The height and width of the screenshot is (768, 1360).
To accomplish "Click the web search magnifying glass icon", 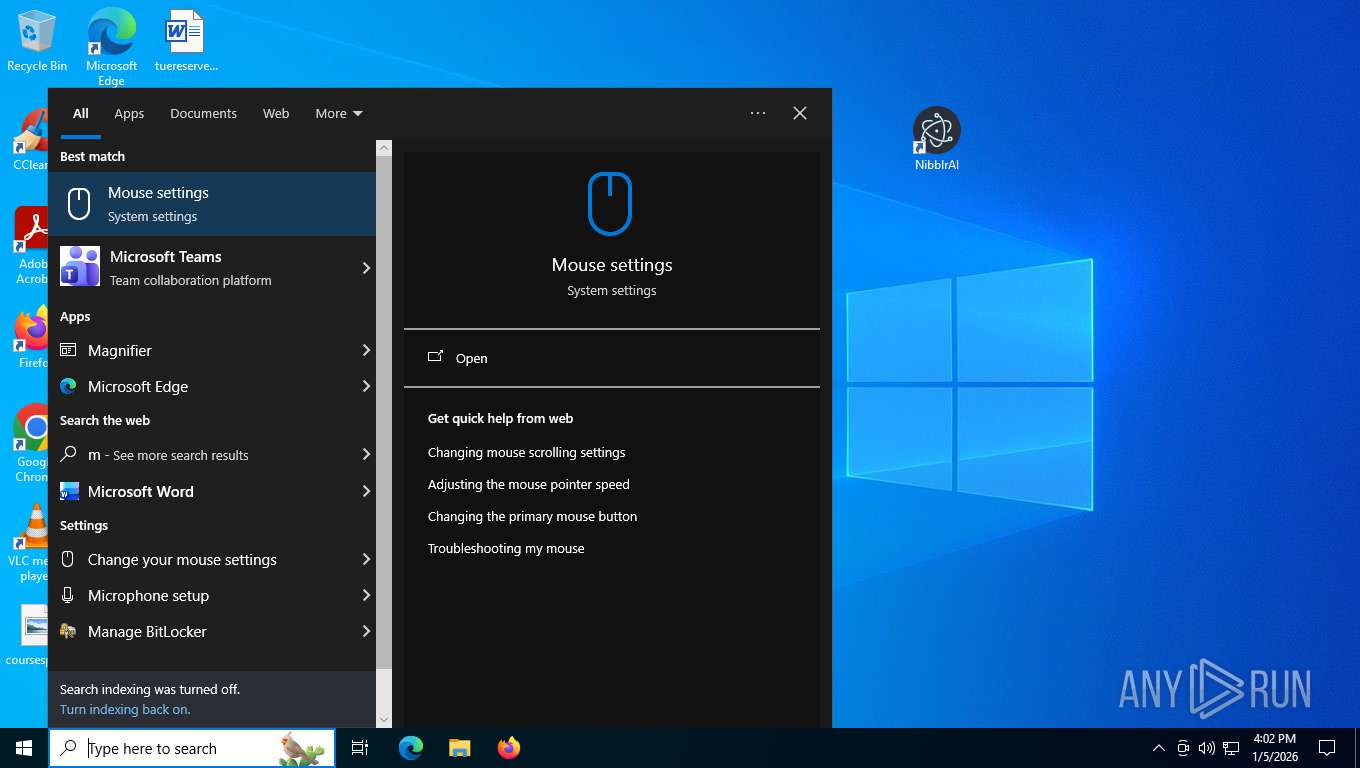I will tap(68, 454).
